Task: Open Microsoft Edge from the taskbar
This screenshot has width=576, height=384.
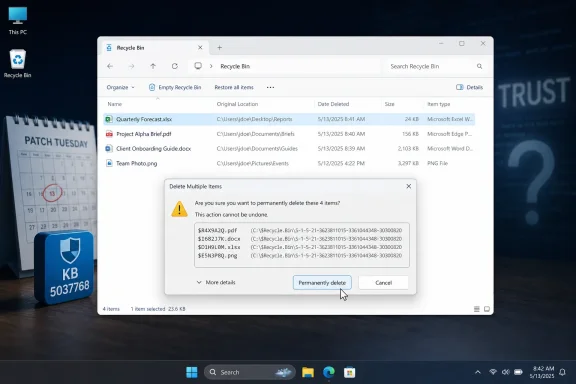Action: point(329,372)
